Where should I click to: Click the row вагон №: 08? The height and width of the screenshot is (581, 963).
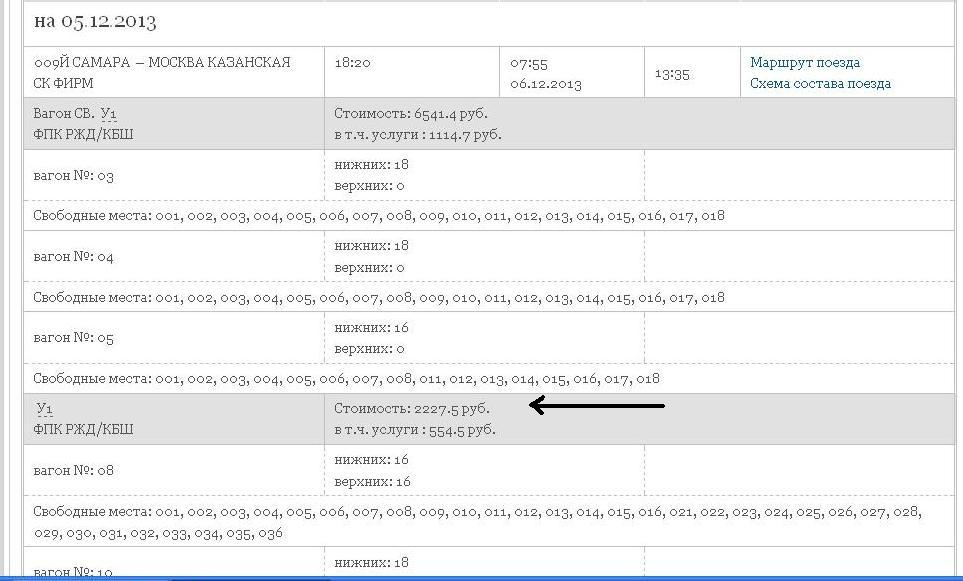(x=74, y=470)
